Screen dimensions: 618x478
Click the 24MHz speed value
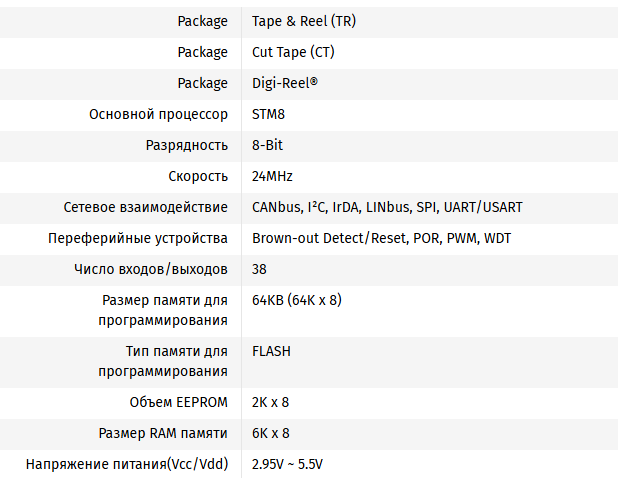272,176
